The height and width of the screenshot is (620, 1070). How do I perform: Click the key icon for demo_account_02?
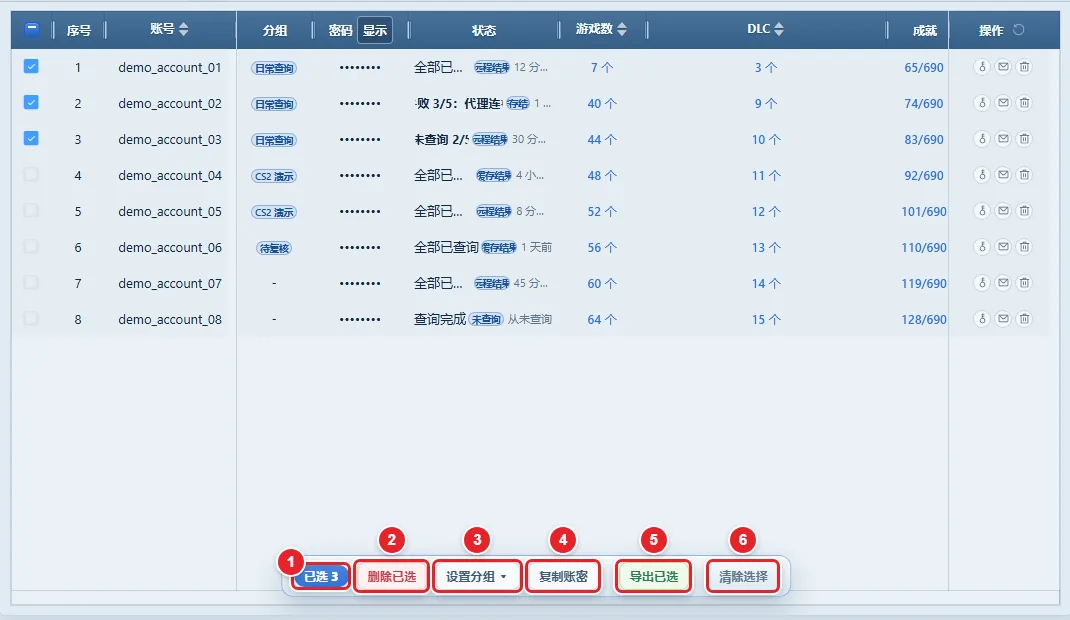click(982, 103)
